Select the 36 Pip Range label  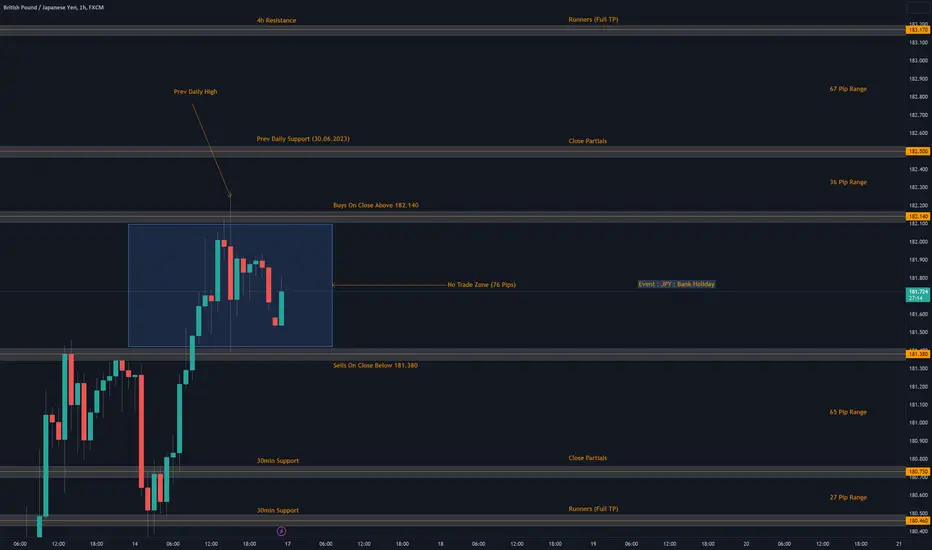(848, 182)
